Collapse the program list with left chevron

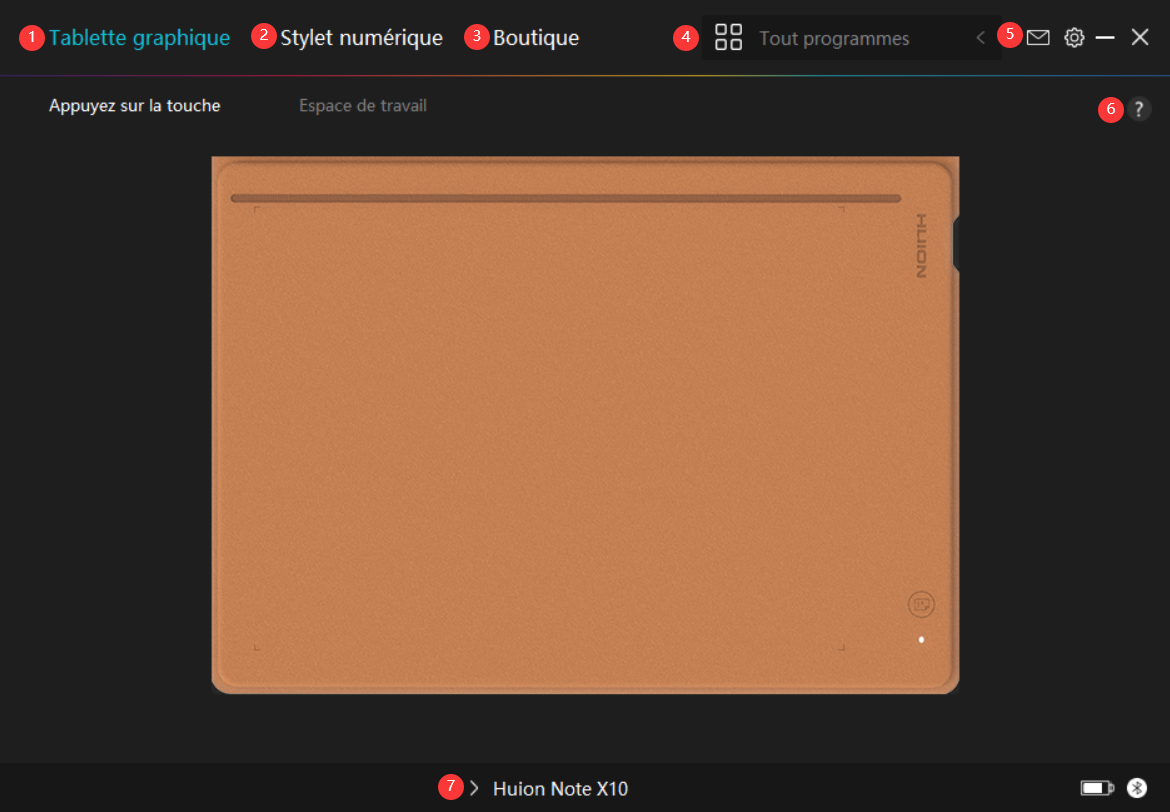980,37
